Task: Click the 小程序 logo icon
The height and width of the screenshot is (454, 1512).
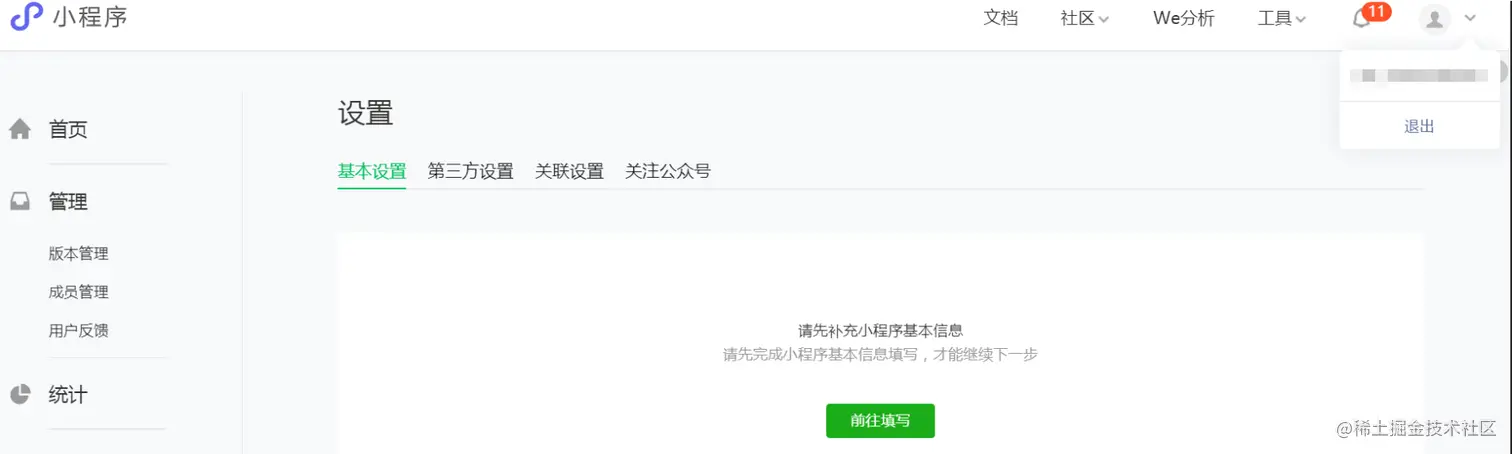Action: (26, 16)
